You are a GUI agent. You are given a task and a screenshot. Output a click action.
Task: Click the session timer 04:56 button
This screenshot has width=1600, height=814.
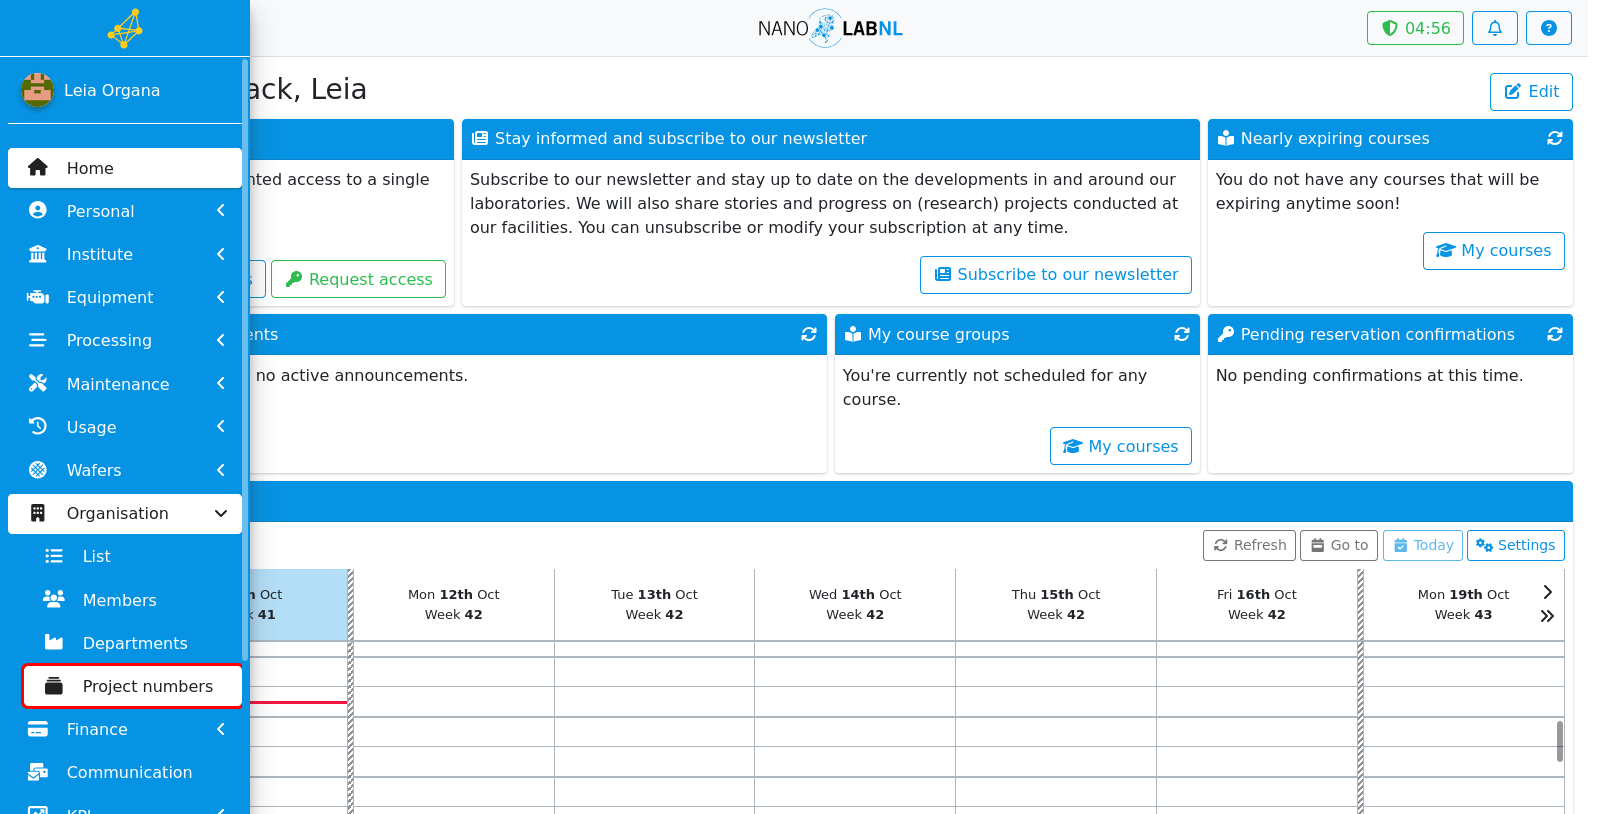coord(1415,28)
